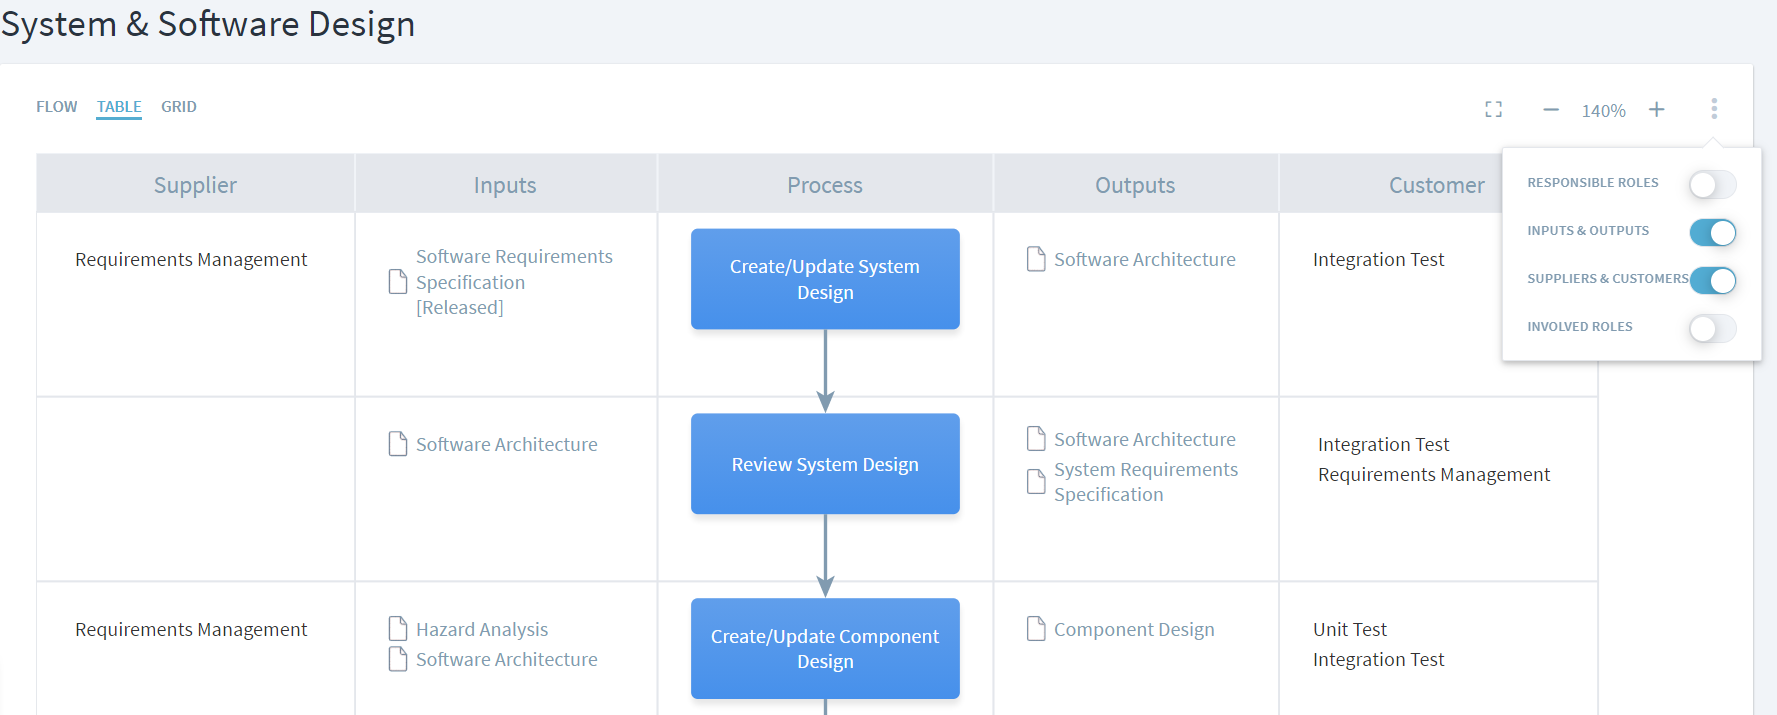Click Integration Test customer below Unit Test
This screenshot has height=715, width=1777.
(1378, 659)
